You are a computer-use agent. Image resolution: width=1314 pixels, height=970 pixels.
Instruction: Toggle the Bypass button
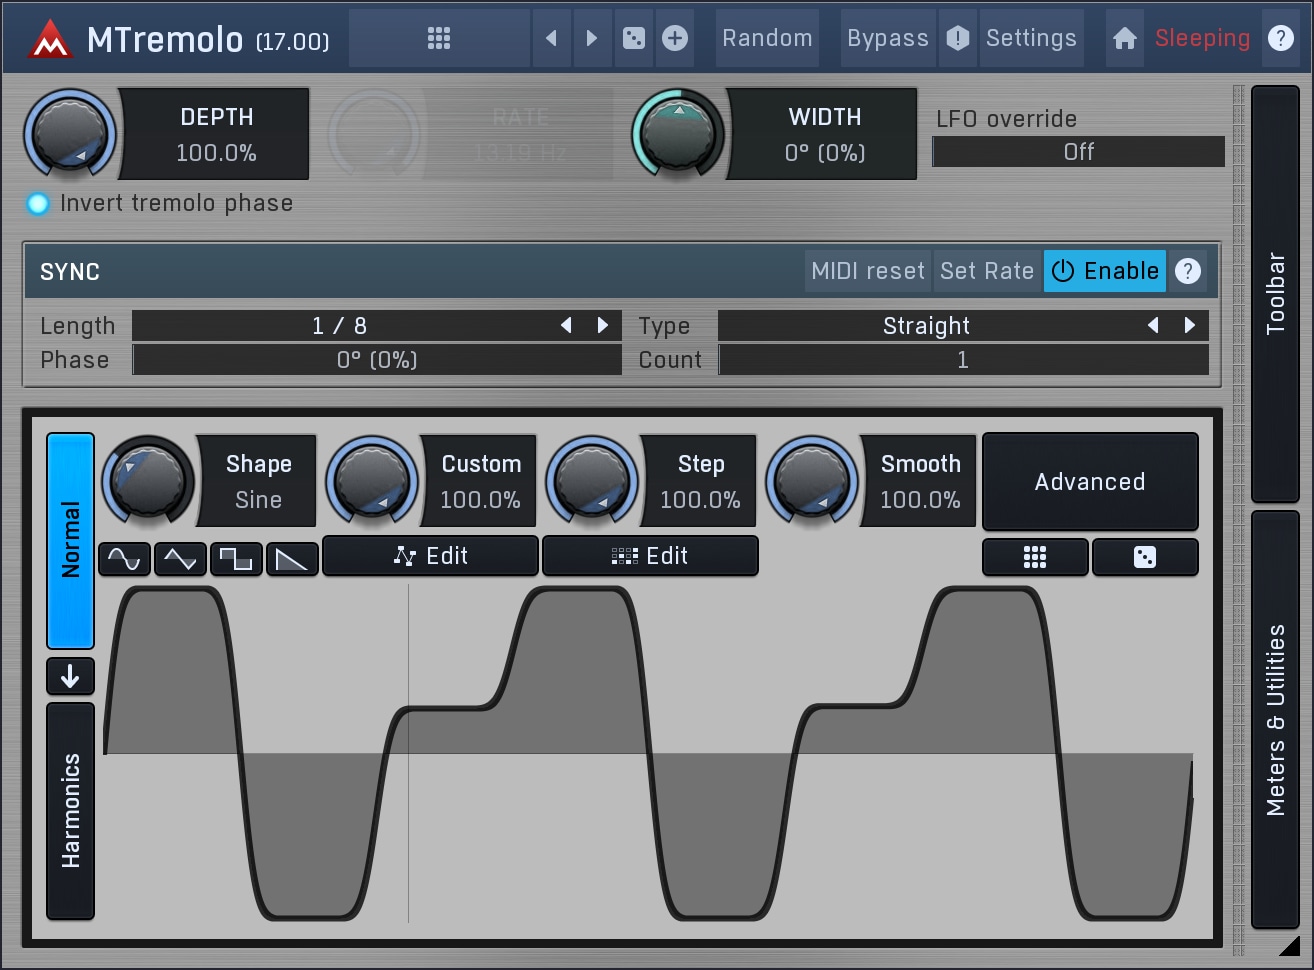(887, 38)
